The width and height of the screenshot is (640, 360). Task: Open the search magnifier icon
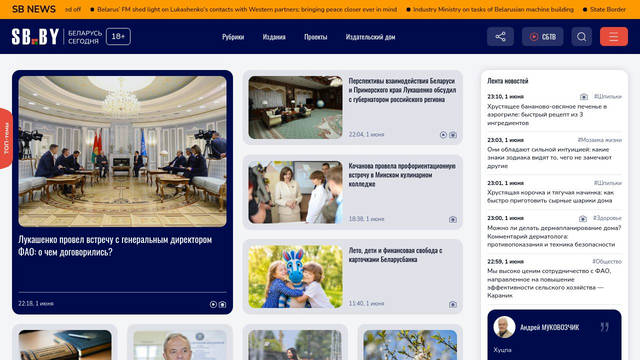pyautogui.click(x=582, y=37)
